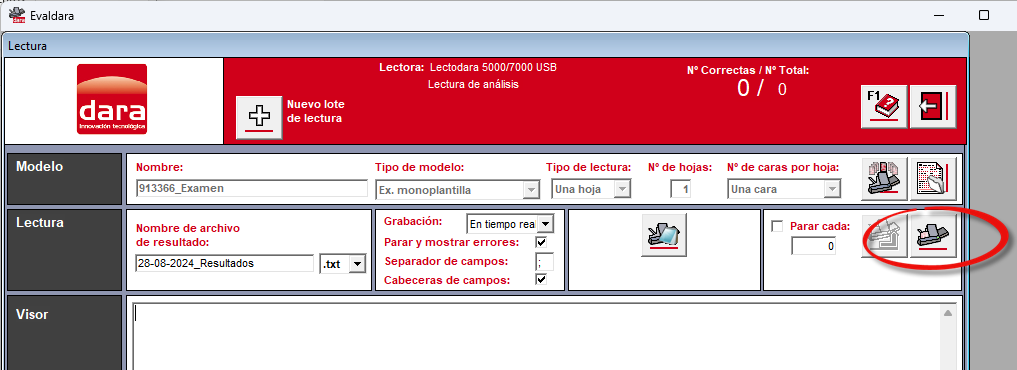The width and height of the screenshot is (1017, 370).
Task: Click the start reading scanner icon at right
Action: click(x=933, y=236)
